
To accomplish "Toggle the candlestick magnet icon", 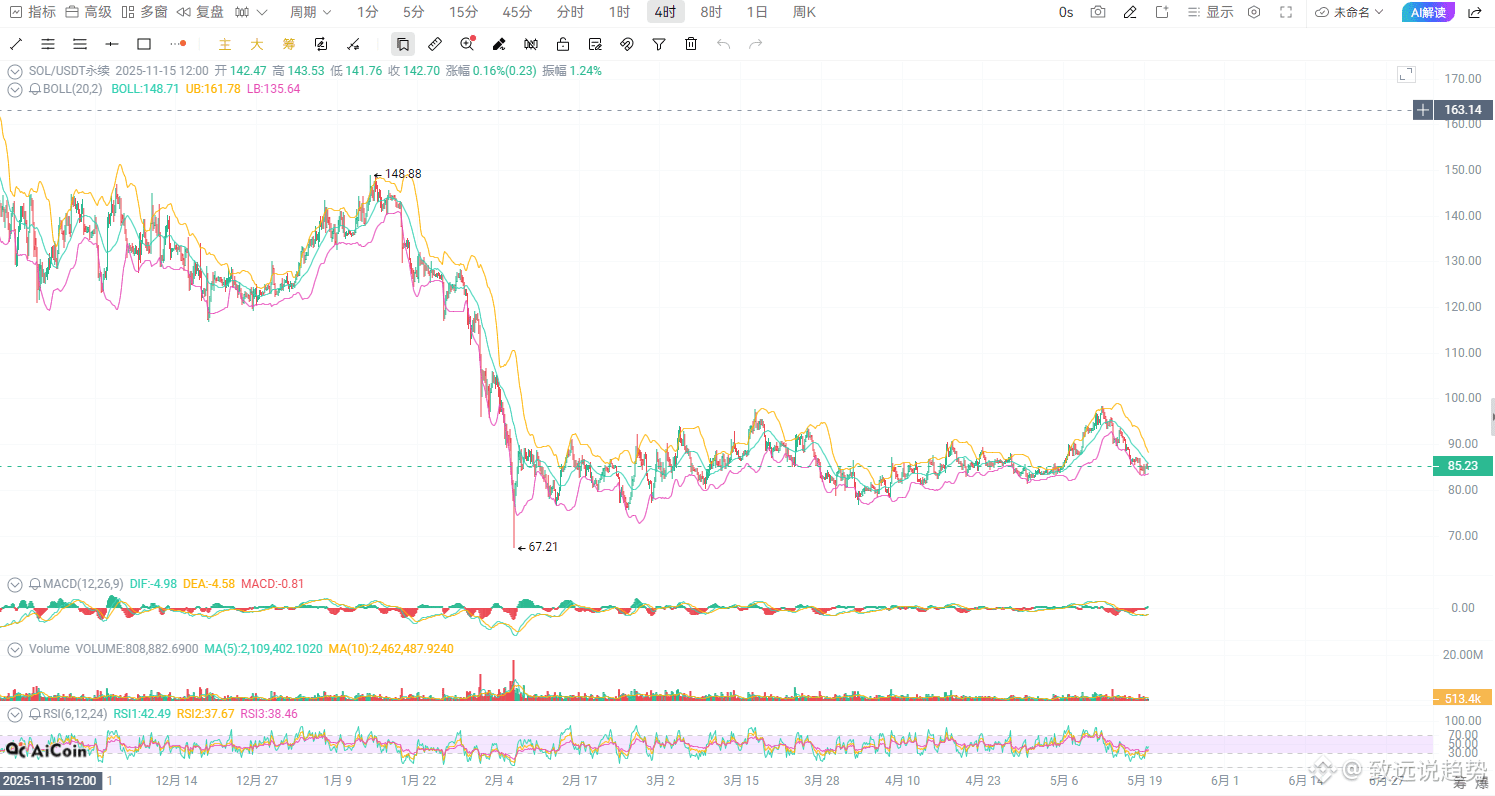I will pos(531,44).
